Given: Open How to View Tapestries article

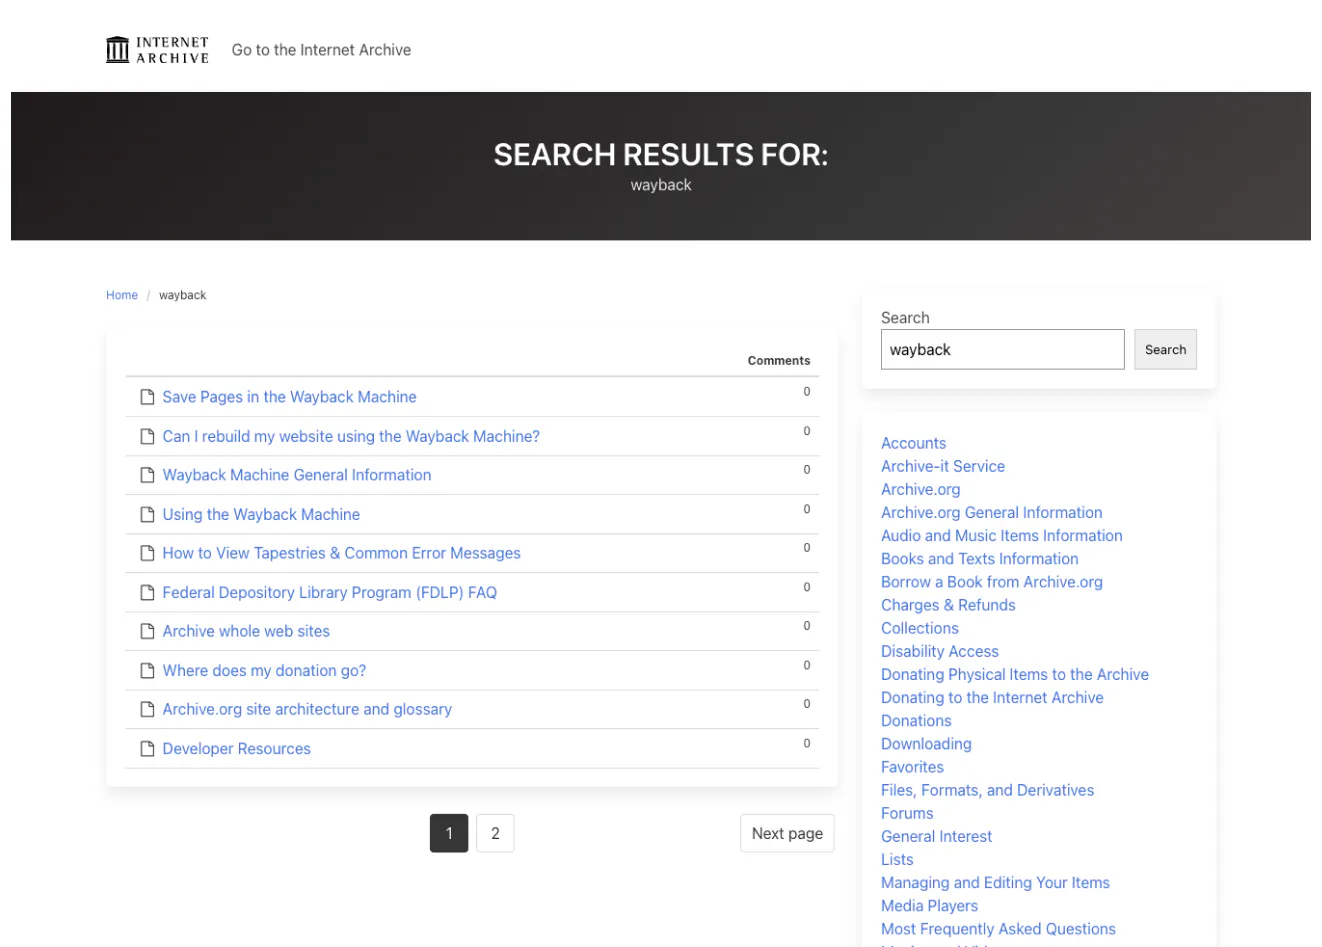Looking at the screenshot, I should [x=341, y=553].
